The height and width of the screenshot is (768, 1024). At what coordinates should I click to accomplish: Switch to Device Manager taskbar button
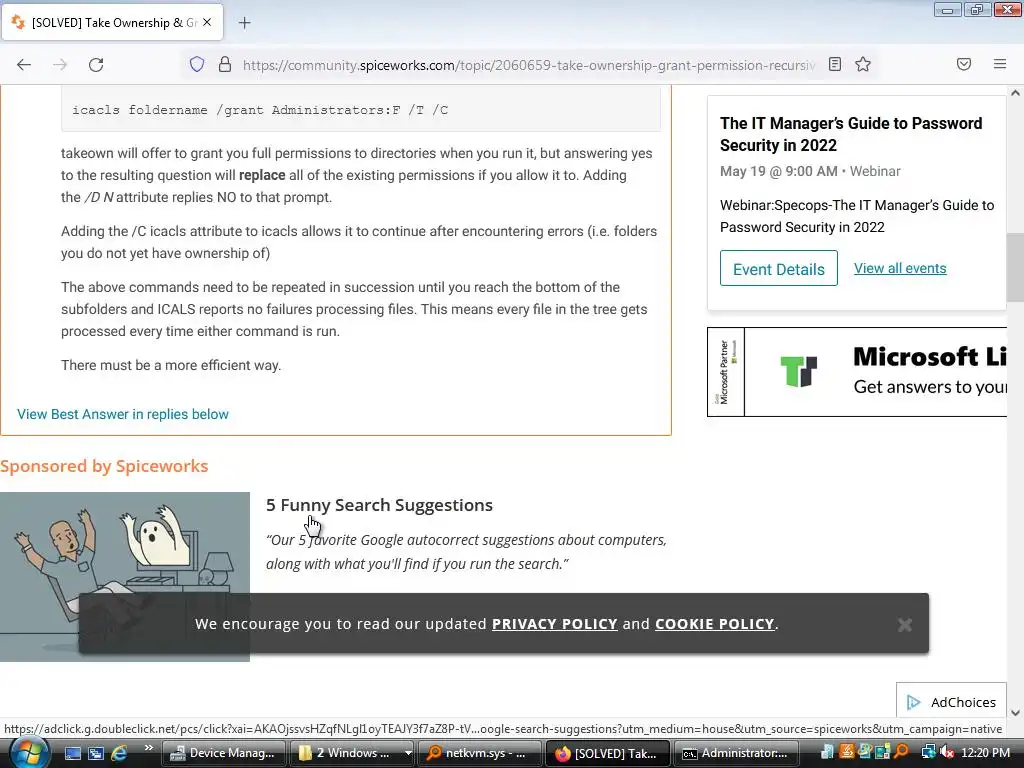coord(223,753)
